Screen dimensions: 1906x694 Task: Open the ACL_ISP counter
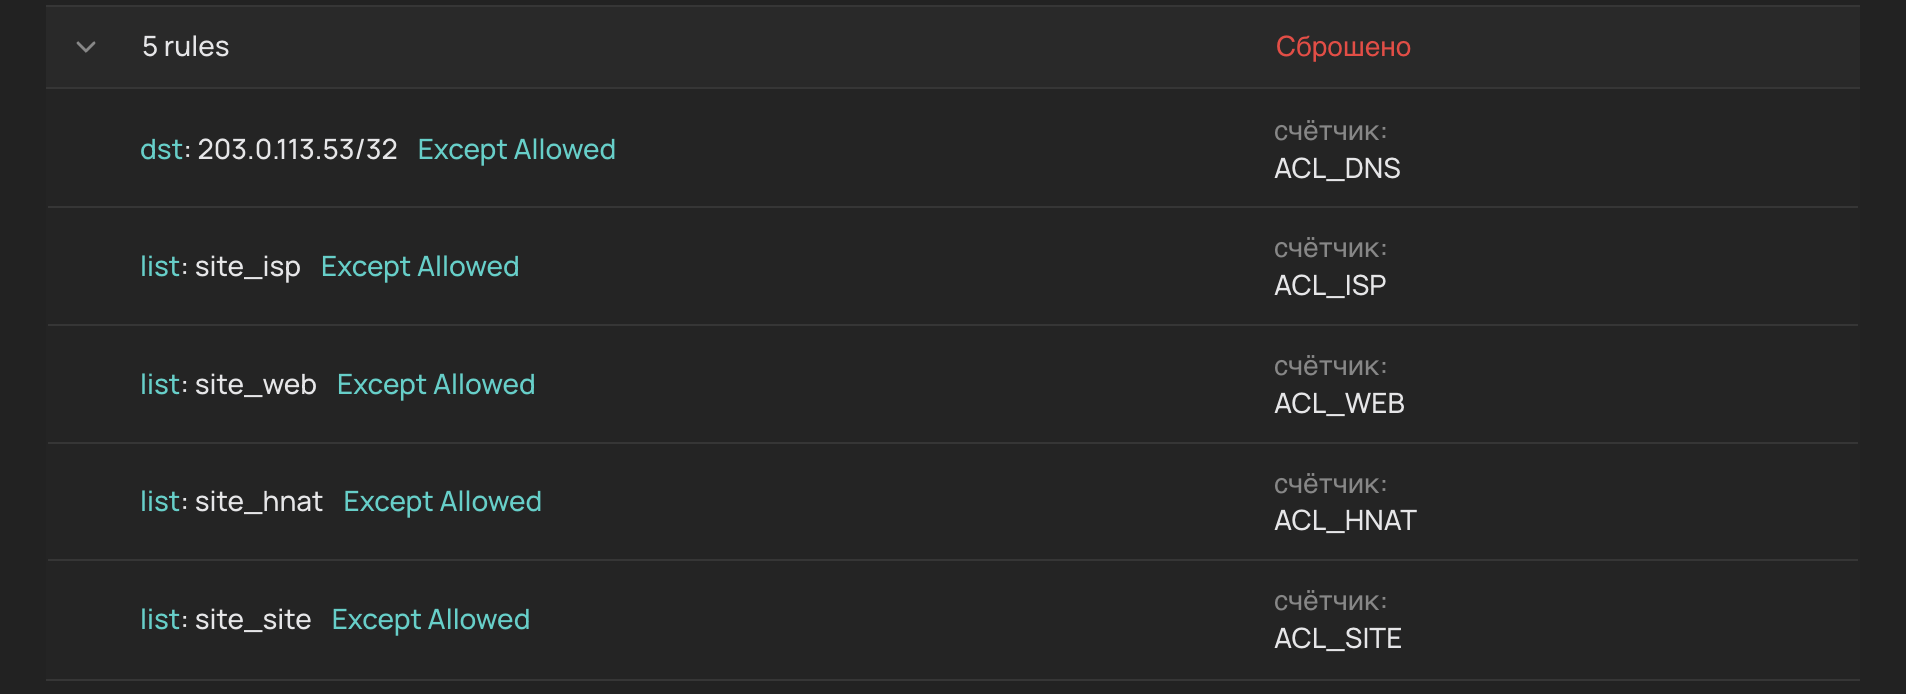1330,286
